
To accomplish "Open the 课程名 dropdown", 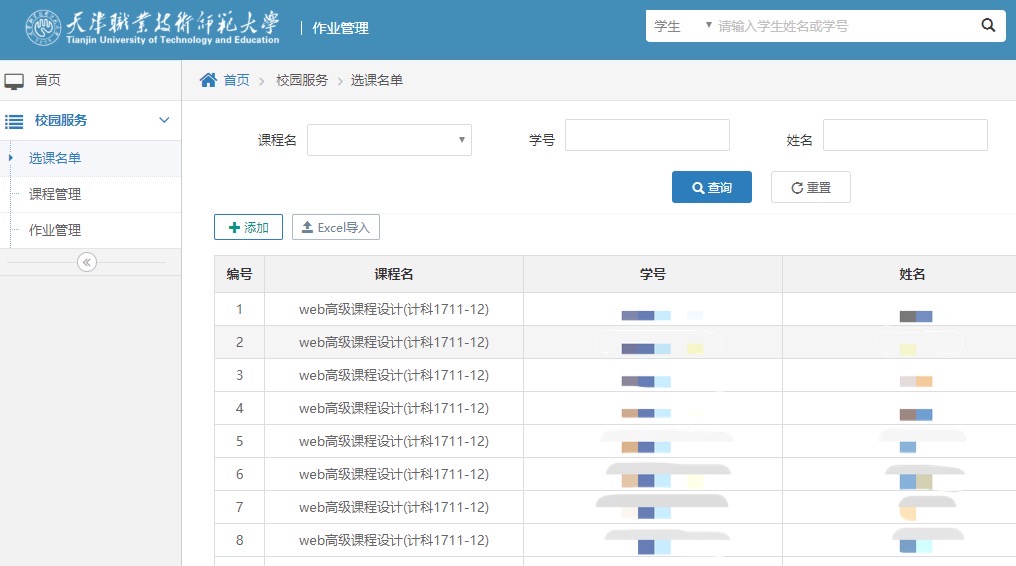I will point(389,140).
